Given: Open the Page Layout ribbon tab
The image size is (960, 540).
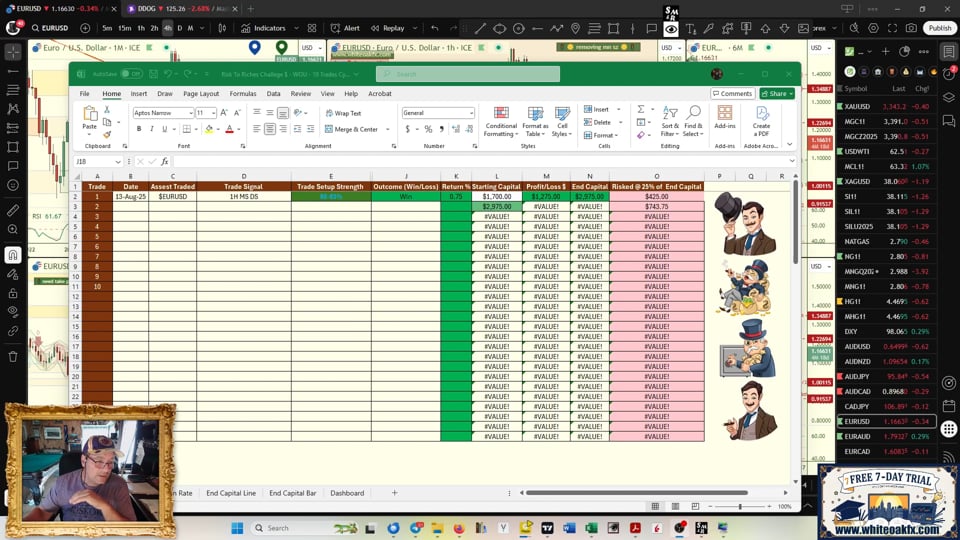Looking at the screenshot, I should 201,94.
